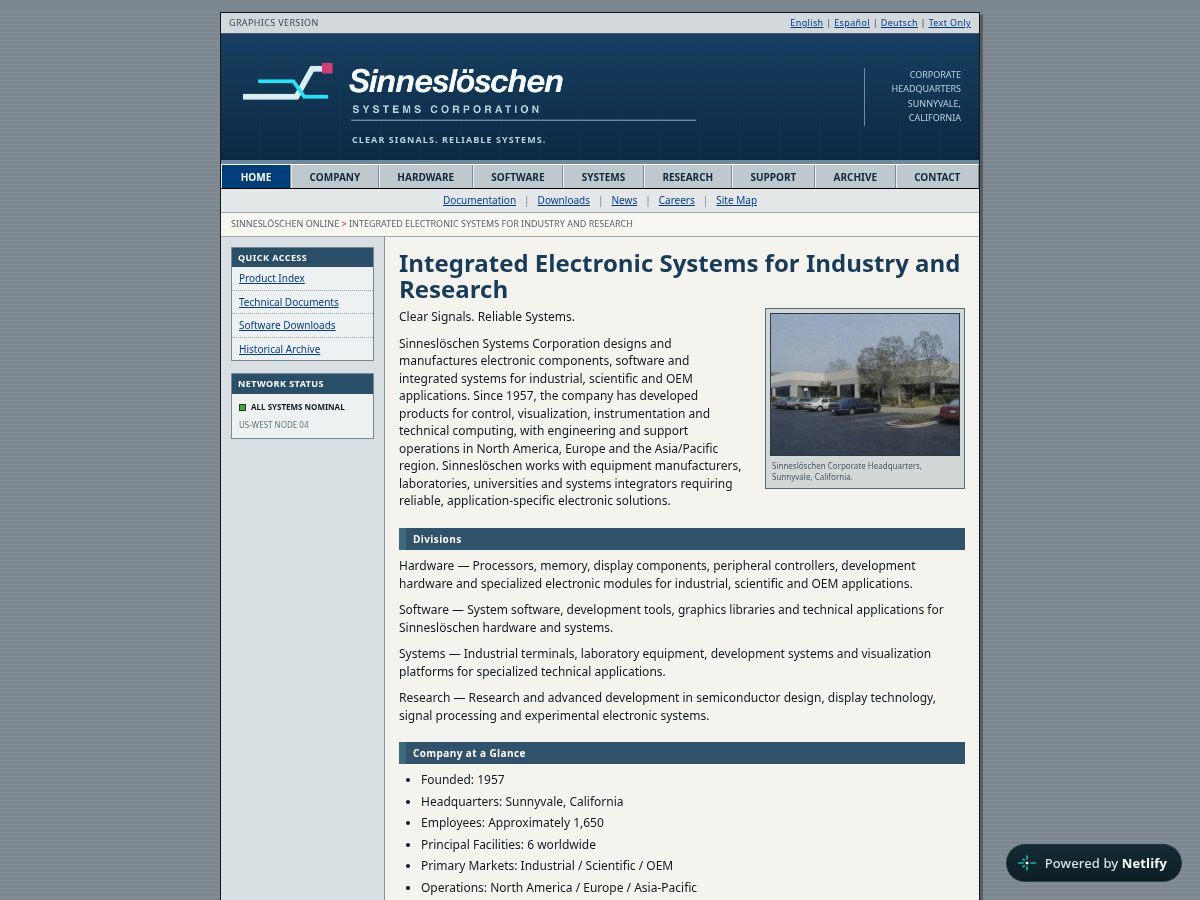Viewport: 1200px width, 900px height.
Task: Click the 'Operations: North America' list item
Action: (x=559, y=888)
